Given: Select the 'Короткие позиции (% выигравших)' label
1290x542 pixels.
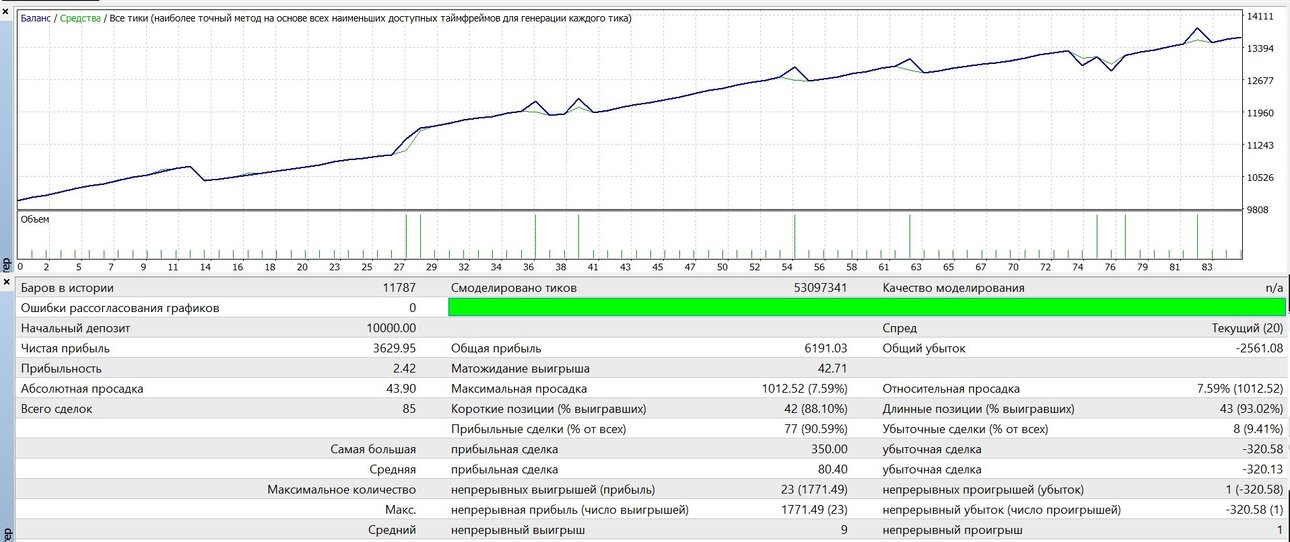Looking at the screenshot, I should pos(549,408).
